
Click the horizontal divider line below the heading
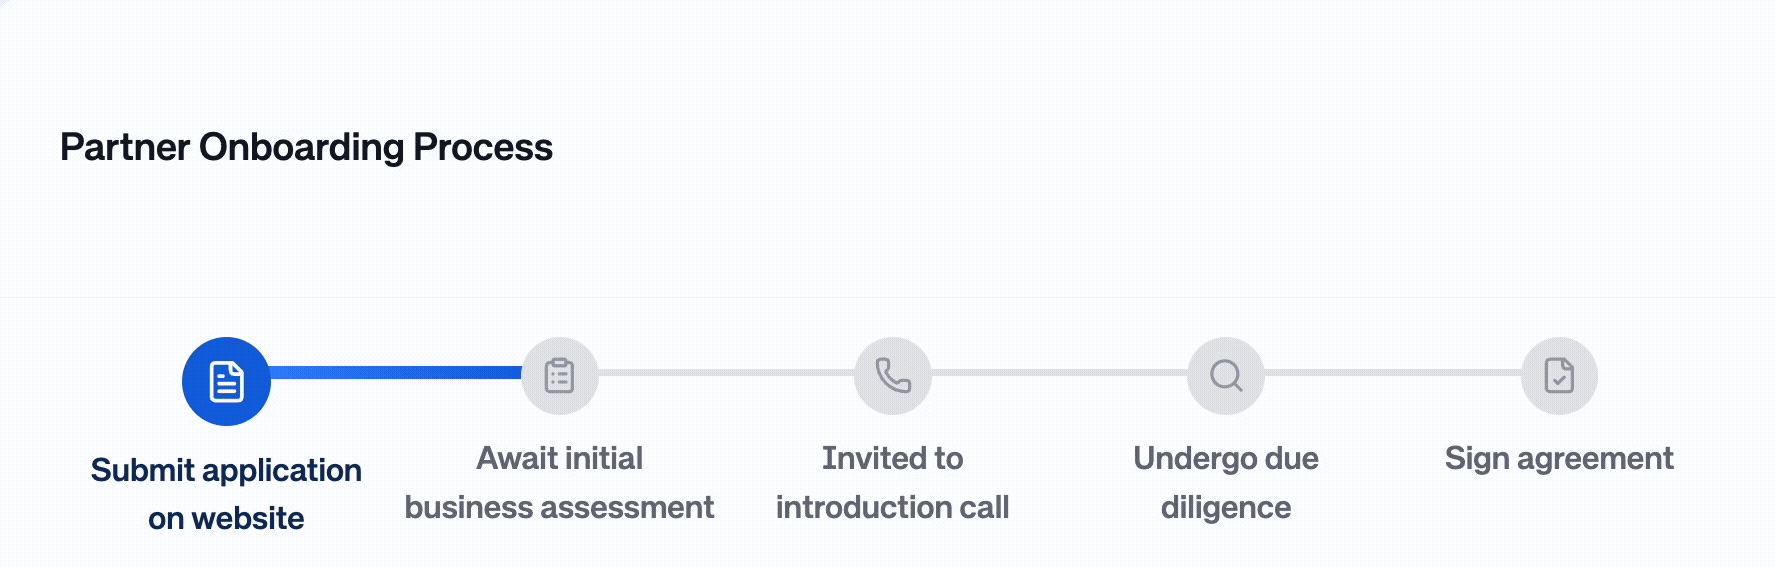click(x=888, y=297)
